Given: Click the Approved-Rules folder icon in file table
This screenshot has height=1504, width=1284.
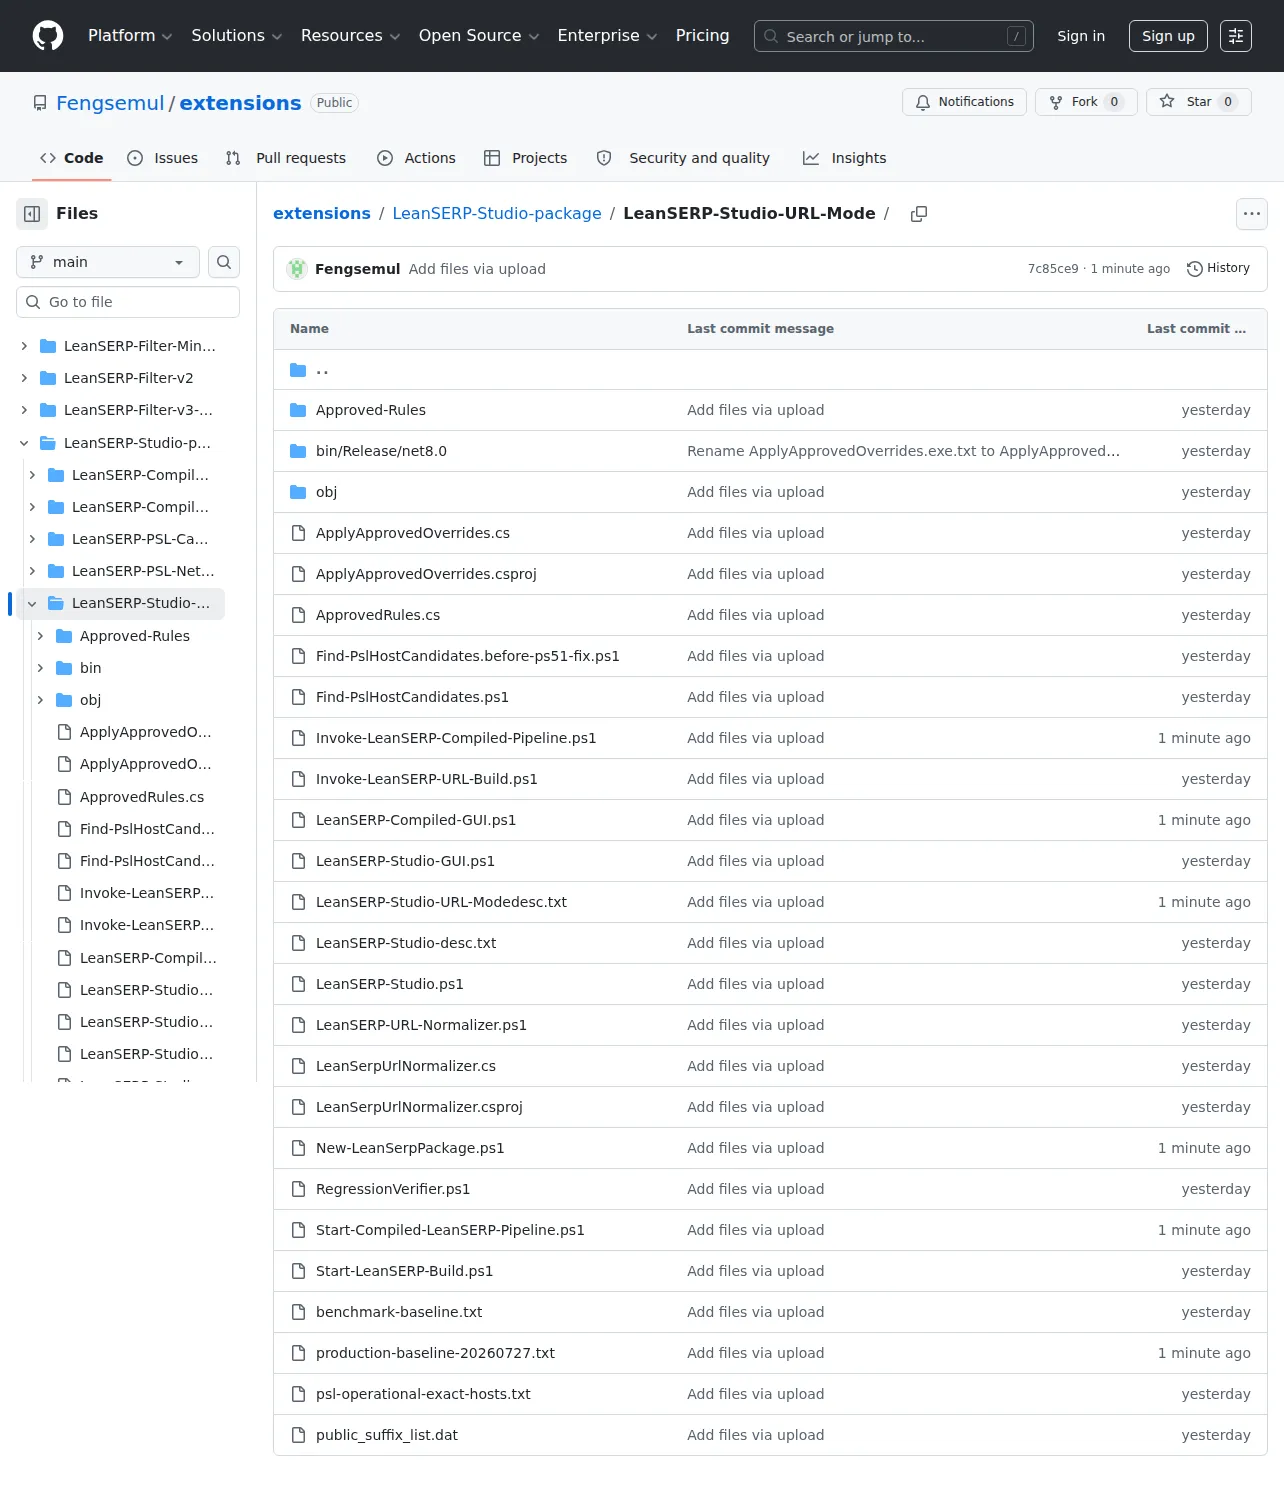Looking at the screenshot, I should point(298,410).
